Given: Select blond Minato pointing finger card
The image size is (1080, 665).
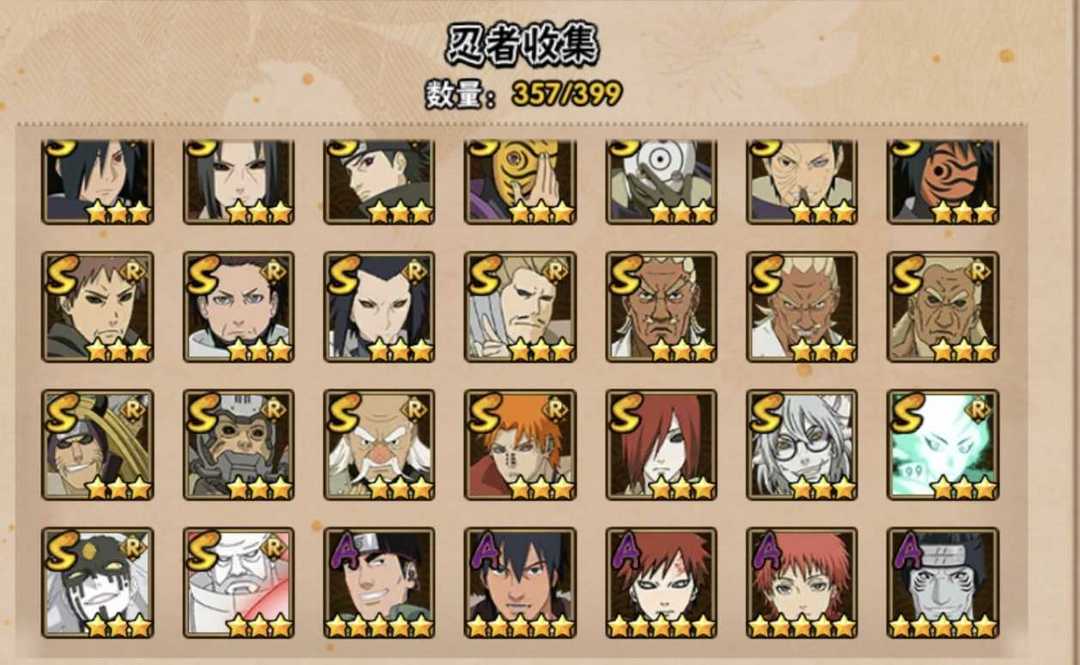Looking at the screenshot, I should pyautogui.click(x=520, y=307).
